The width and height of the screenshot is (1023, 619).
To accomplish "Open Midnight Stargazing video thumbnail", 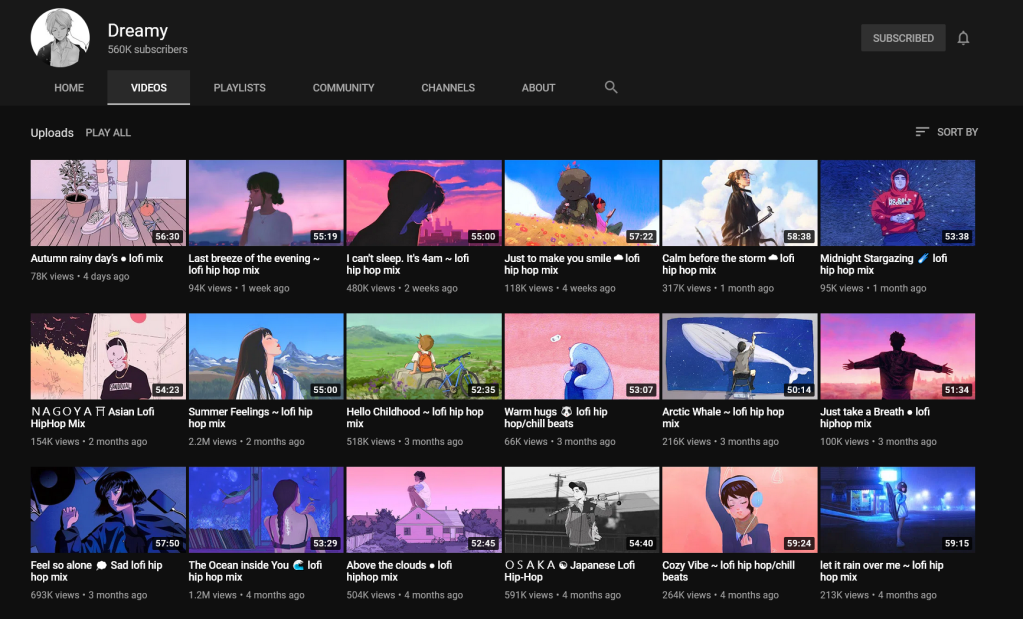I will [x=897, y=203].
